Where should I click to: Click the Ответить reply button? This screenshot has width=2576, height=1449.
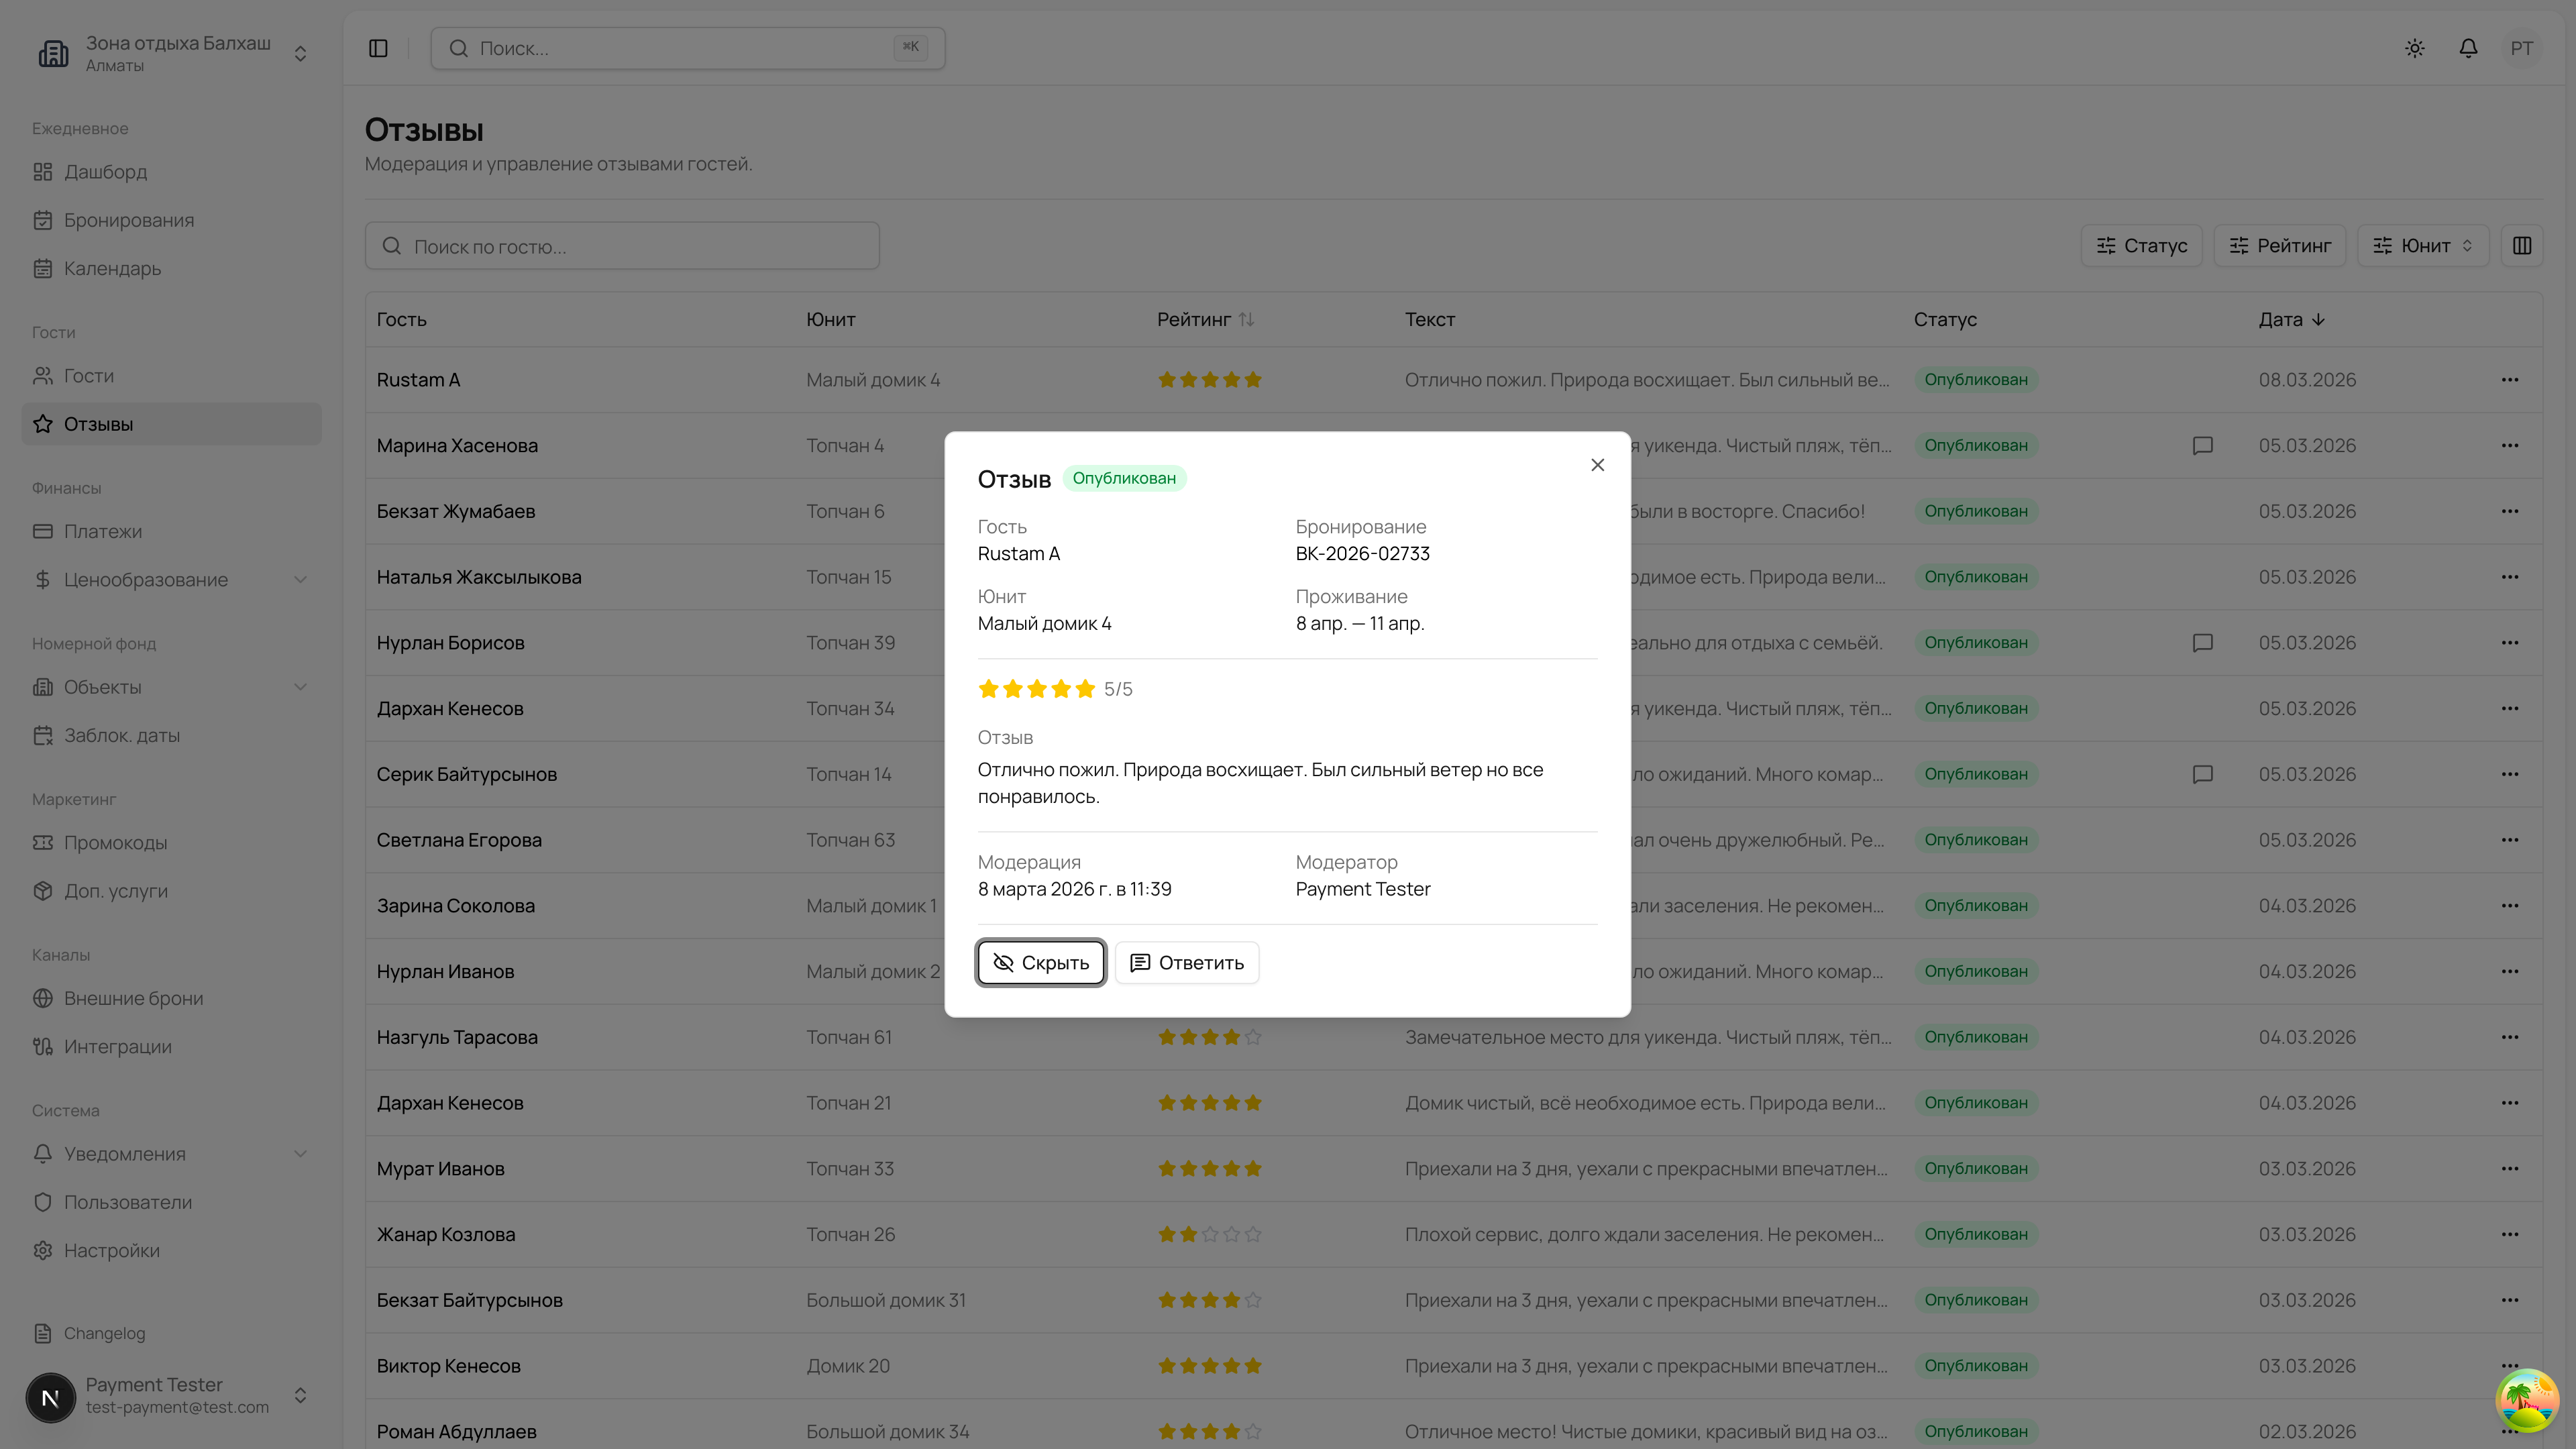pyautogui.click(x=1186, y=962)
